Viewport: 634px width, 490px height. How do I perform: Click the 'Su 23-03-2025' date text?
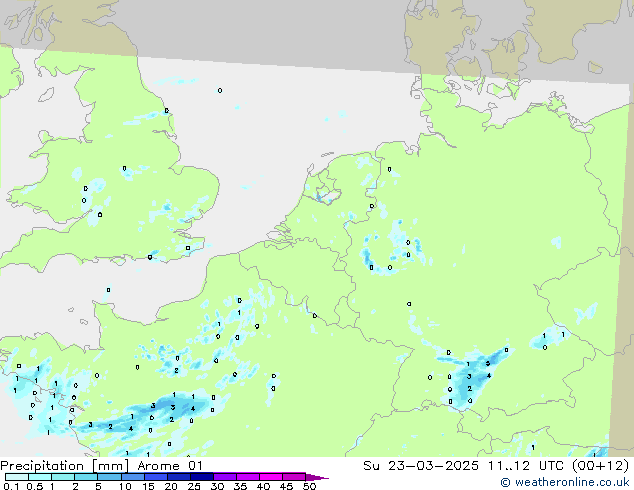coord(421,466)
